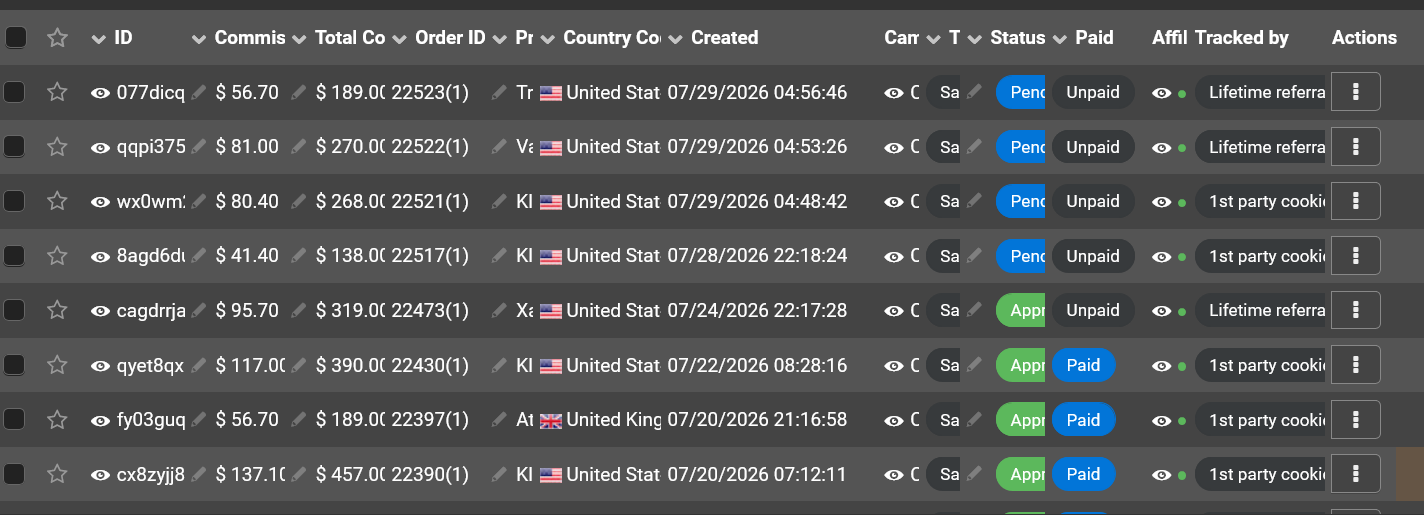Click the eye icon beside ID qqpi375

(100, 147)
